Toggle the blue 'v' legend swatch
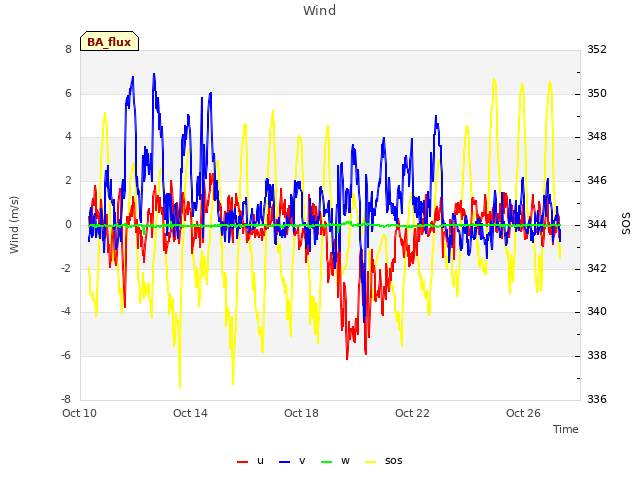 (x=284, y=462)
